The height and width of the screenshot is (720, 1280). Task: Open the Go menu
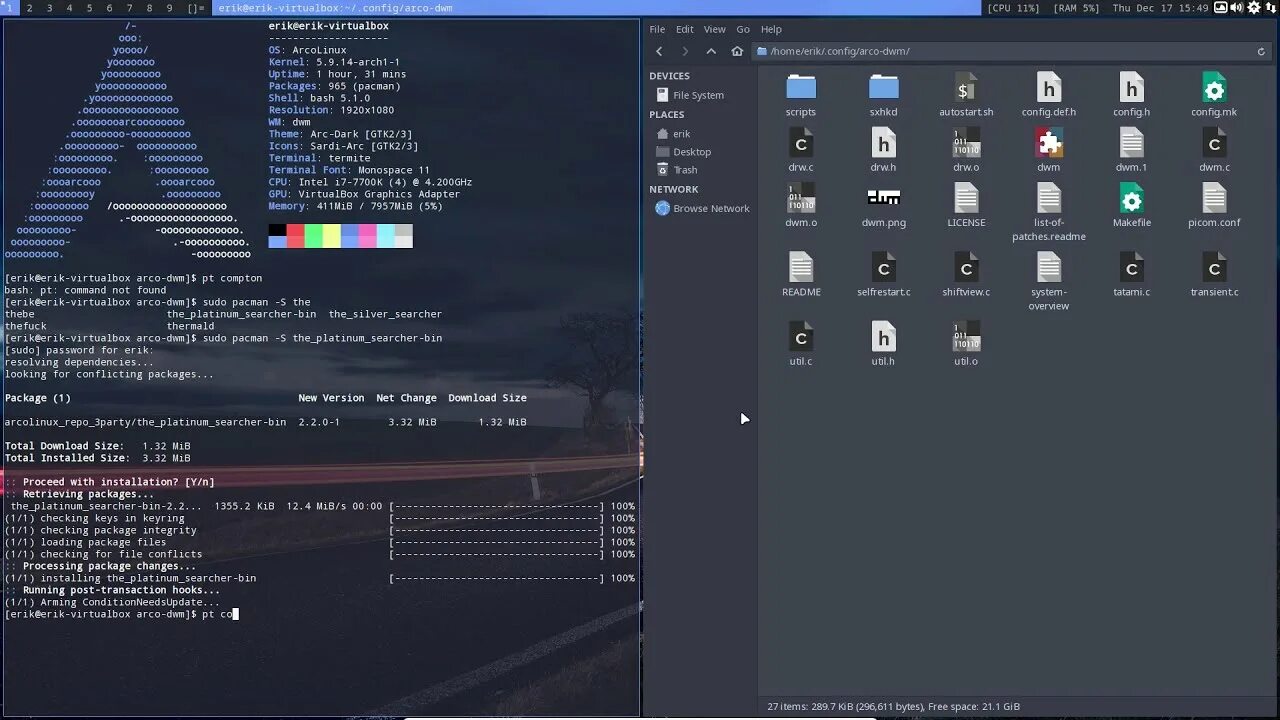[743, 29]
